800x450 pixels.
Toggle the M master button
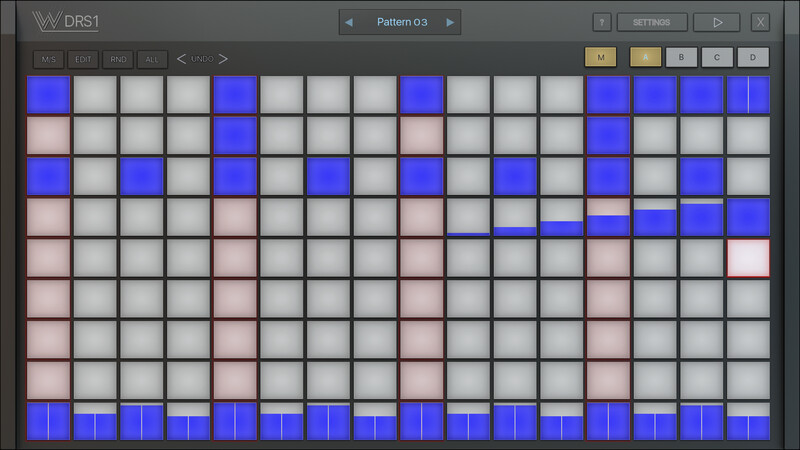coord(601,57)
